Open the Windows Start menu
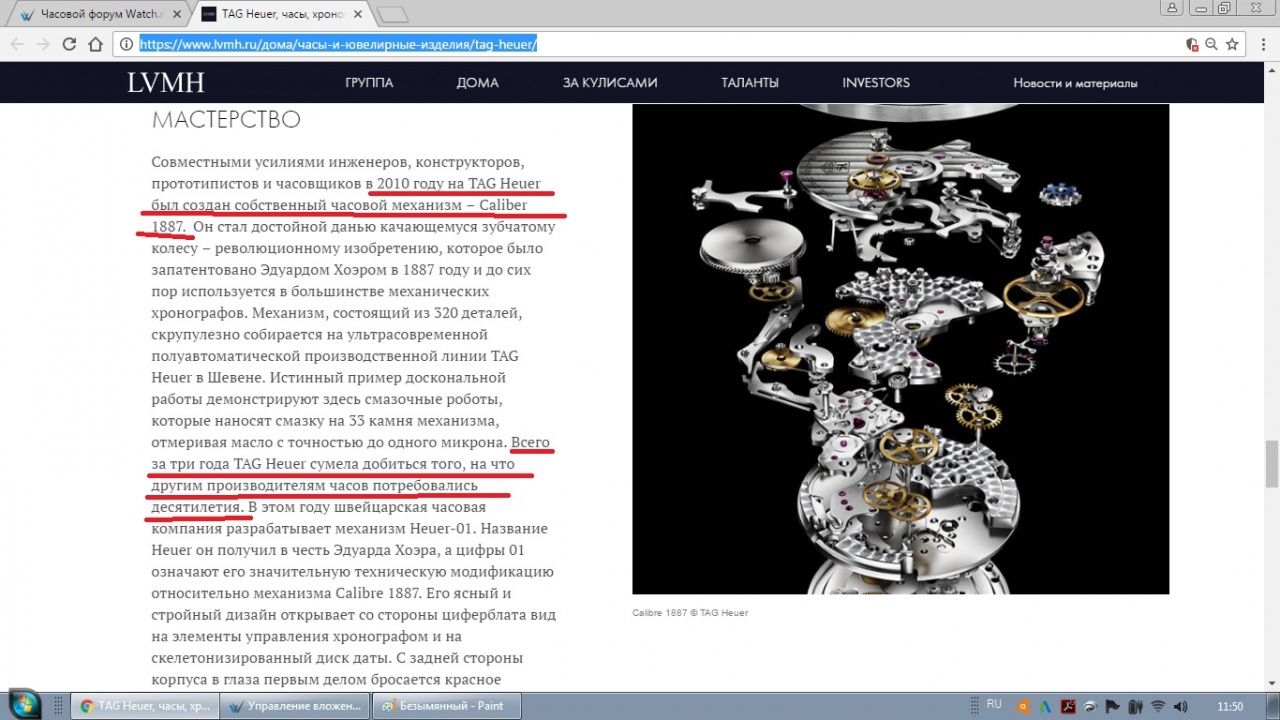Screen dimensions: 1280x720 pos(22,704)
